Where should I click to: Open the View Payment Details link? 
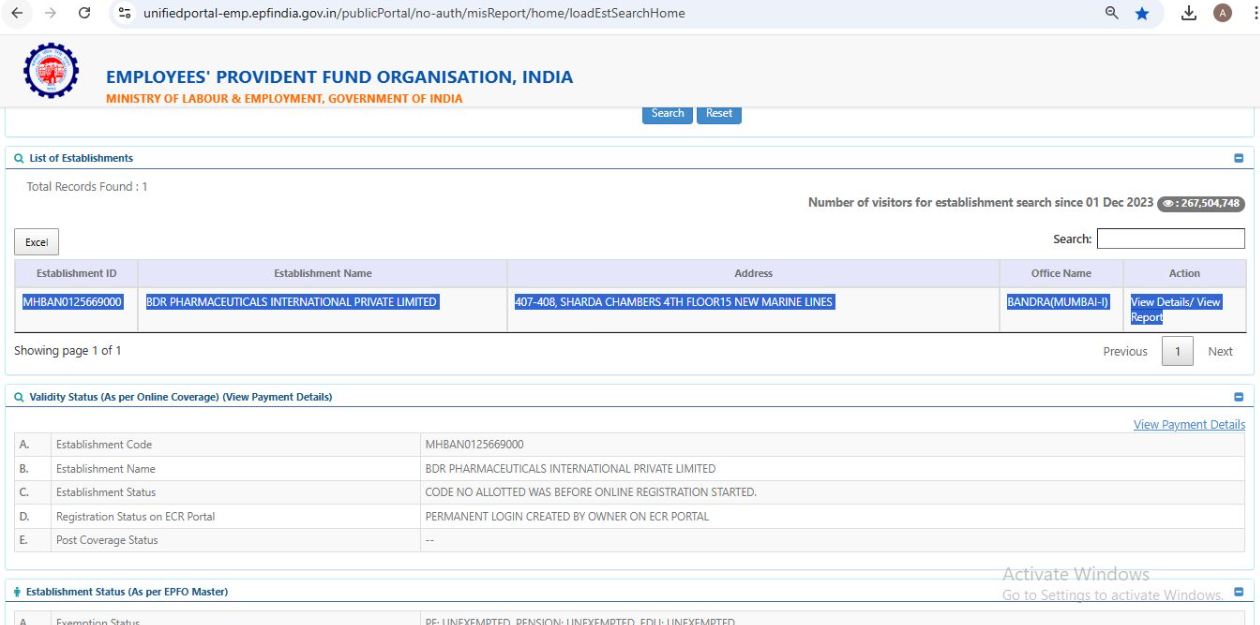[1189, 425]
